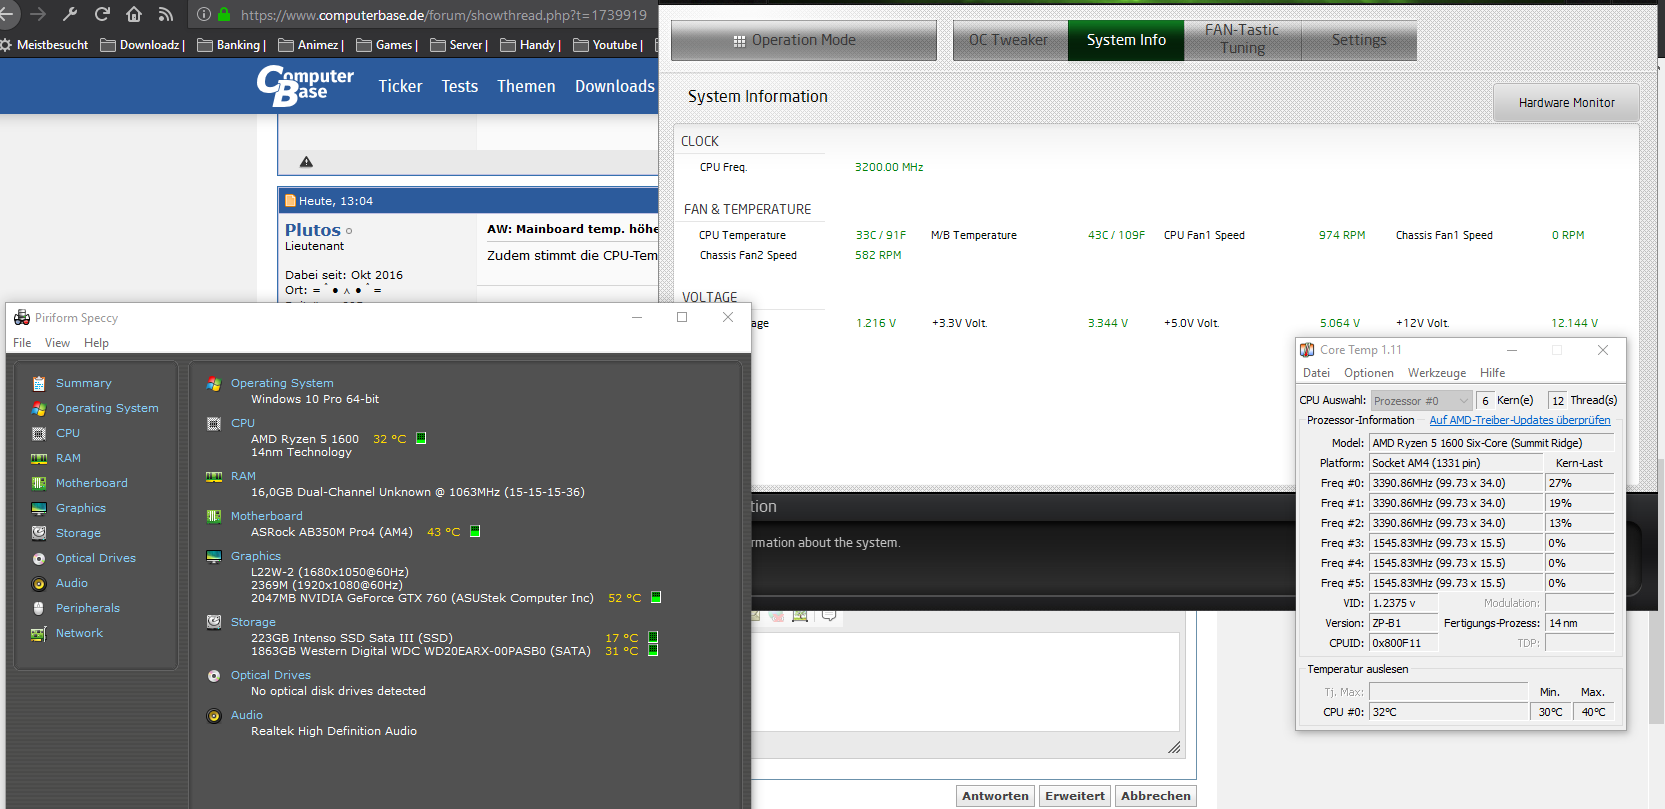This screenshot has height=809, width=1665.
Task: Click the browser back arrow button
Action: tap(7, 14)
